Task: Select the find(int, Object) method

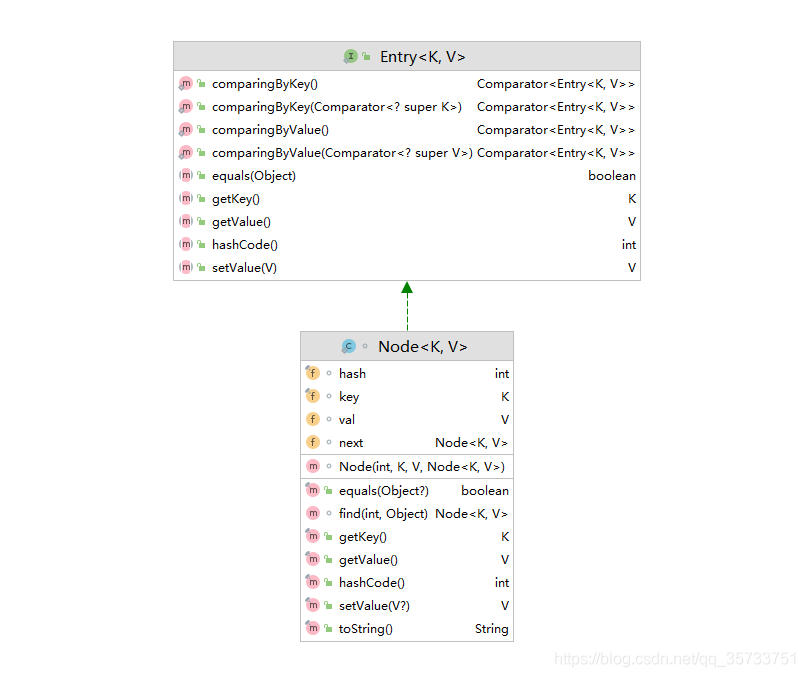Action: coord(383,513)
